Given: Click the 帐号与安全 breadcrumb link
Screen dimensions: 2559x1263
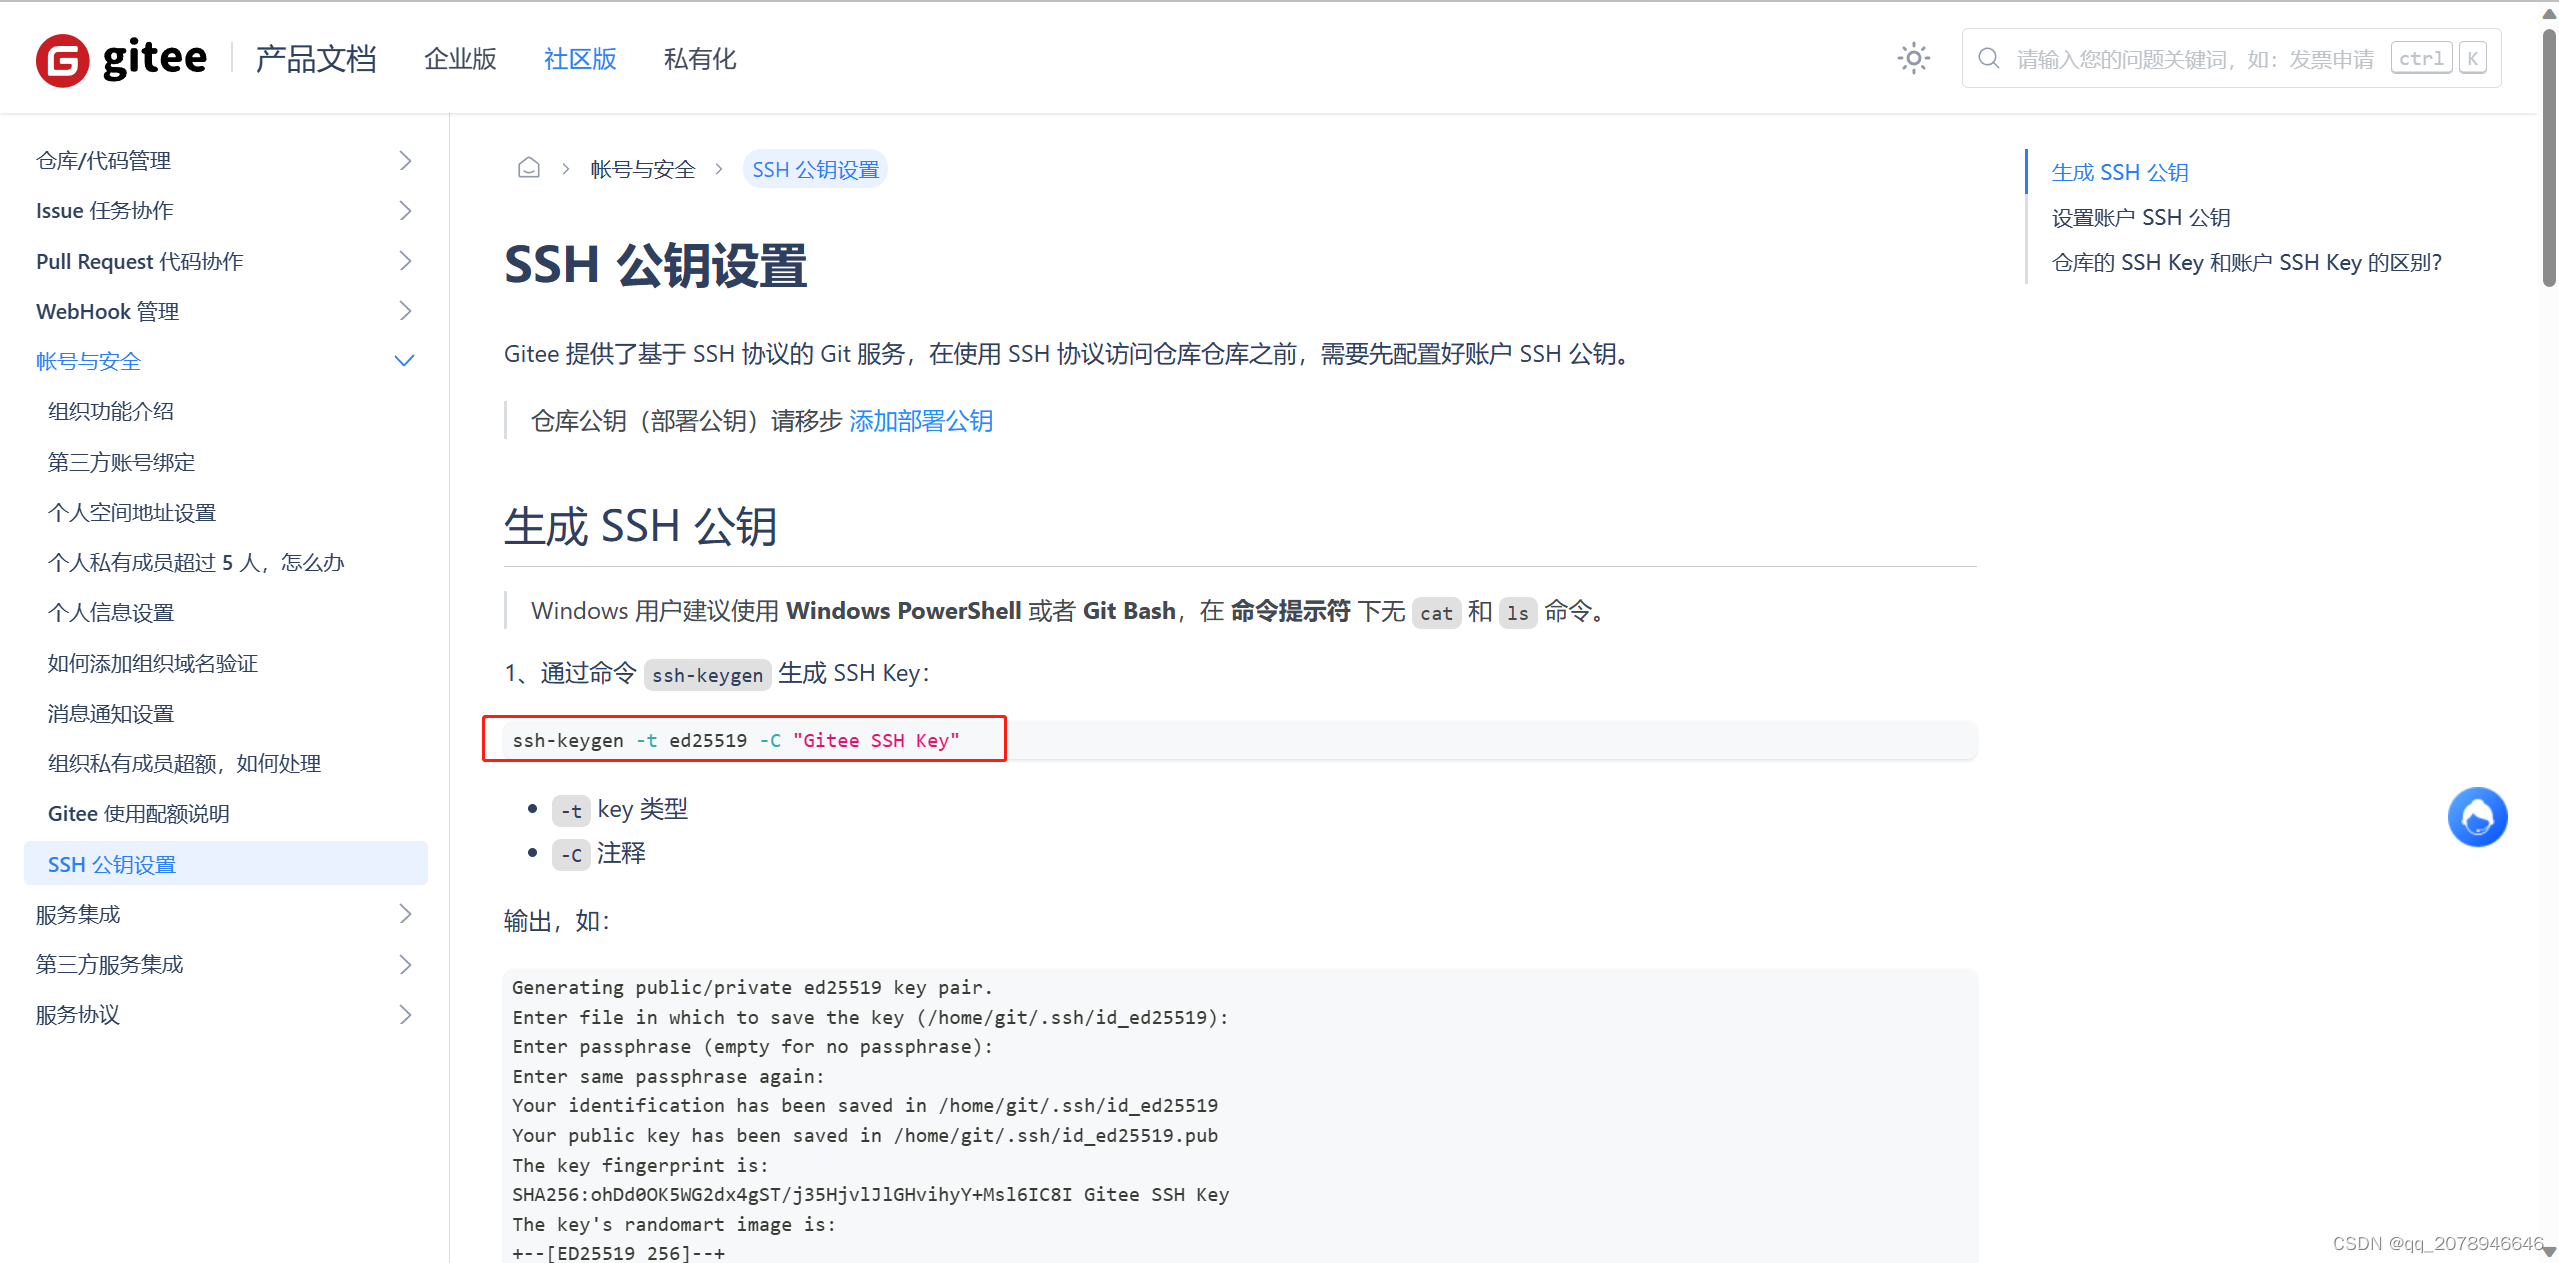Looking at the screenshot, I should point(642,169).
